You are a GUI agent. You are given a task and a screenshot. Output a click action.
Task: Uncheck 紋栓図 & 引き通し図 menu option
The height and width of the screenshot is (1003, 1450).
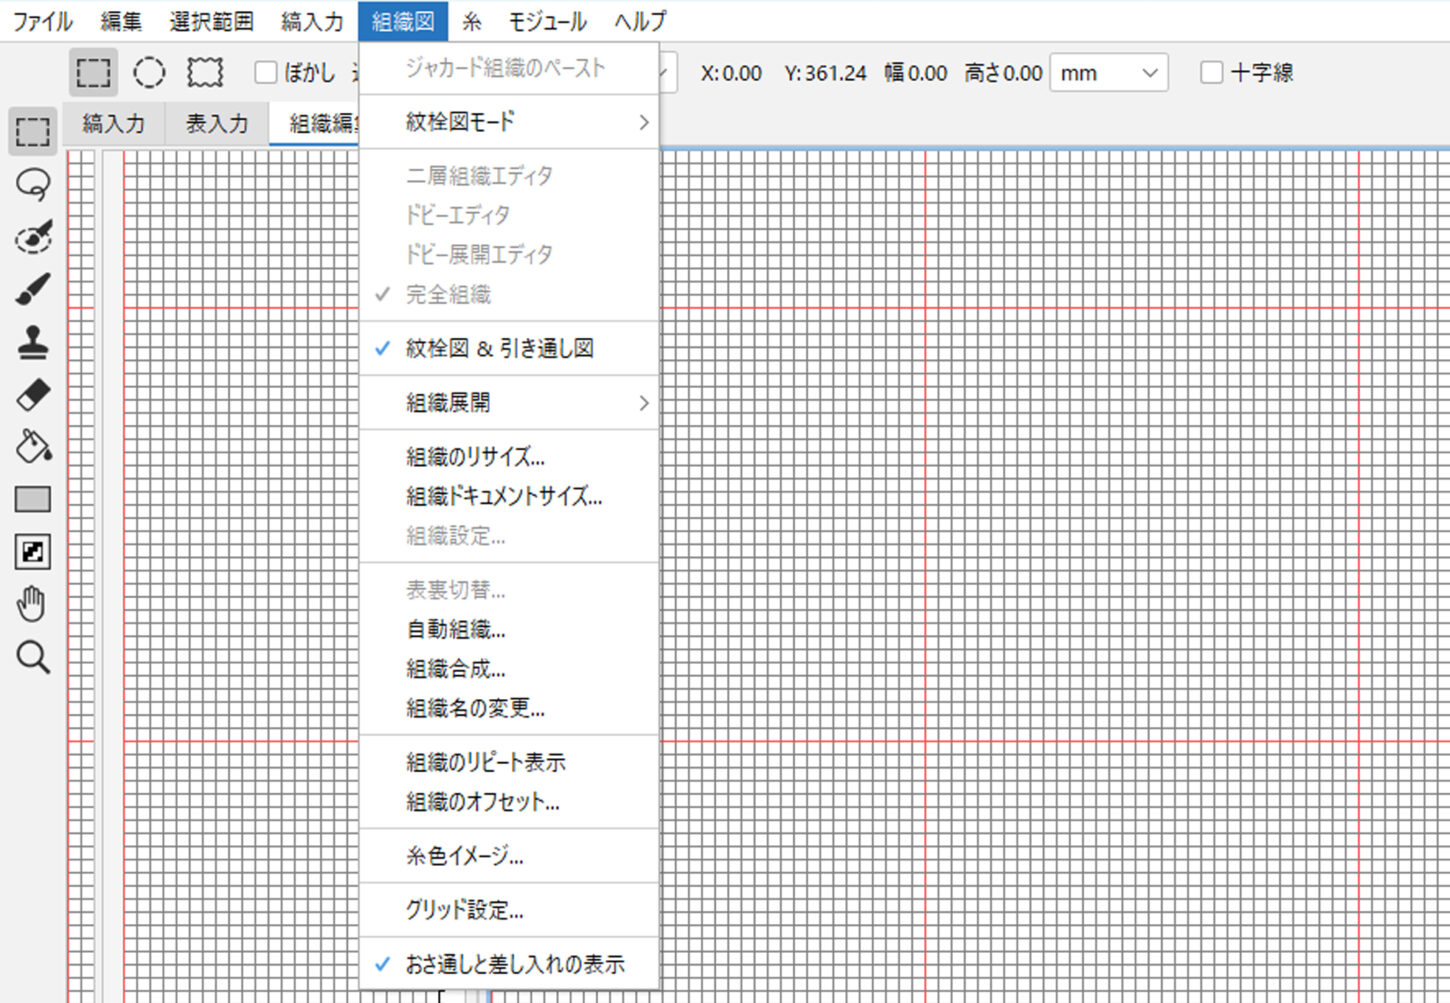499,348
